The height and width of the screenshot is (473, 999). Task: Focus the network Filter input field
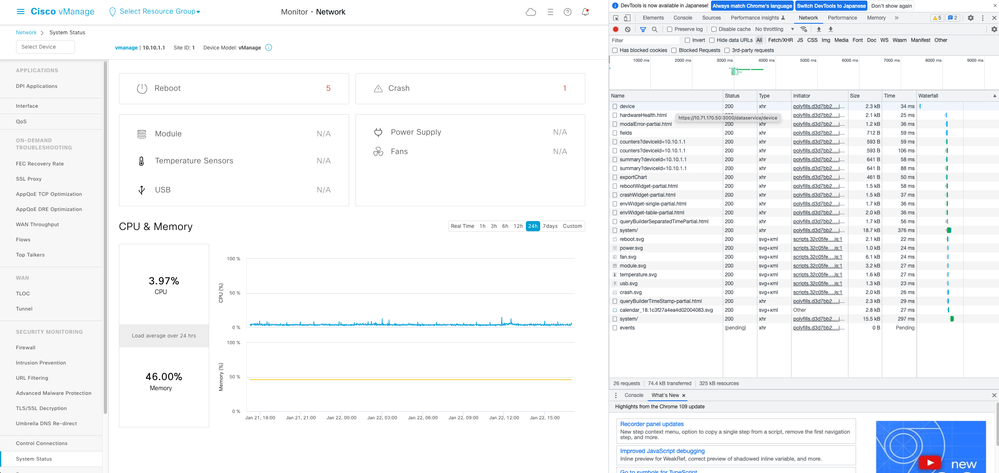pyautogui.click(x=644, y=40)
